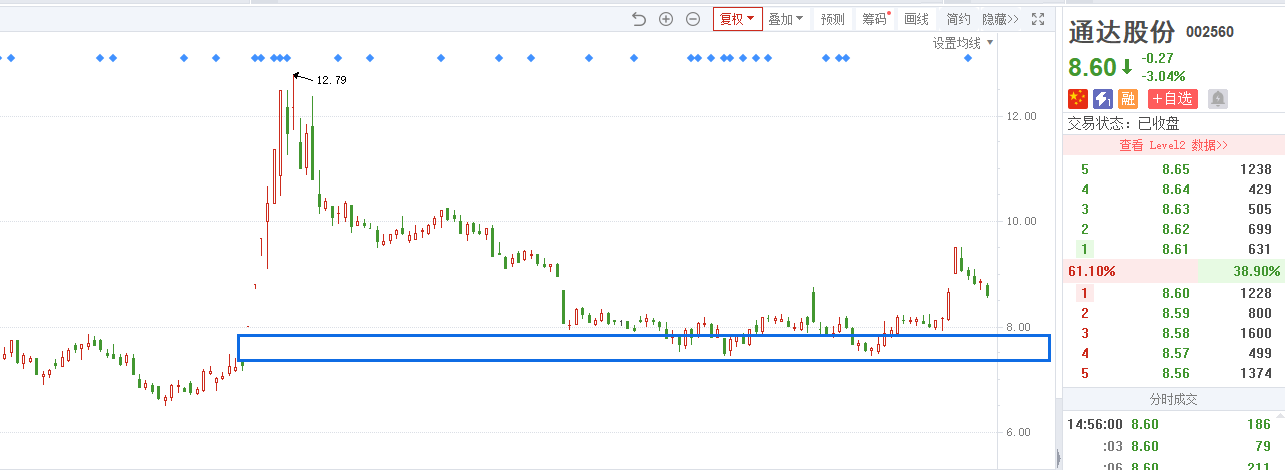Click the orange 融 margin icon
The image size is (1285, 470).
(x=1128, y=98)
